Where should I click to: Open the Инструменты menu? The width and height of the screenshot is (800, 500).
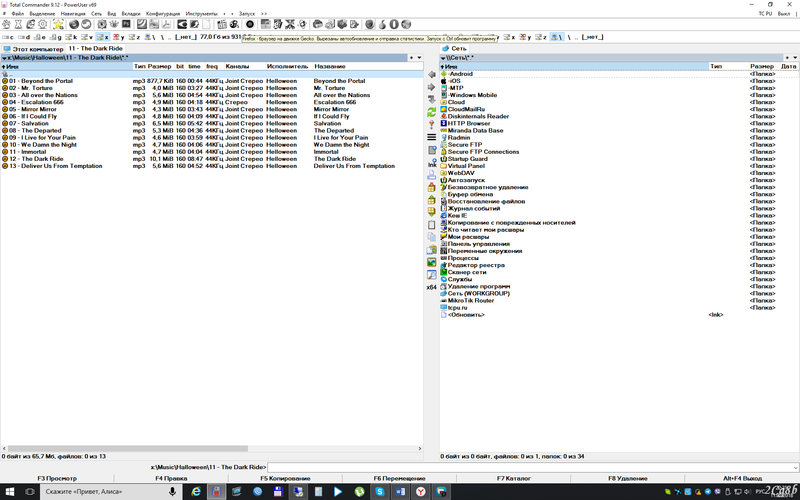[x=202, y=14]
